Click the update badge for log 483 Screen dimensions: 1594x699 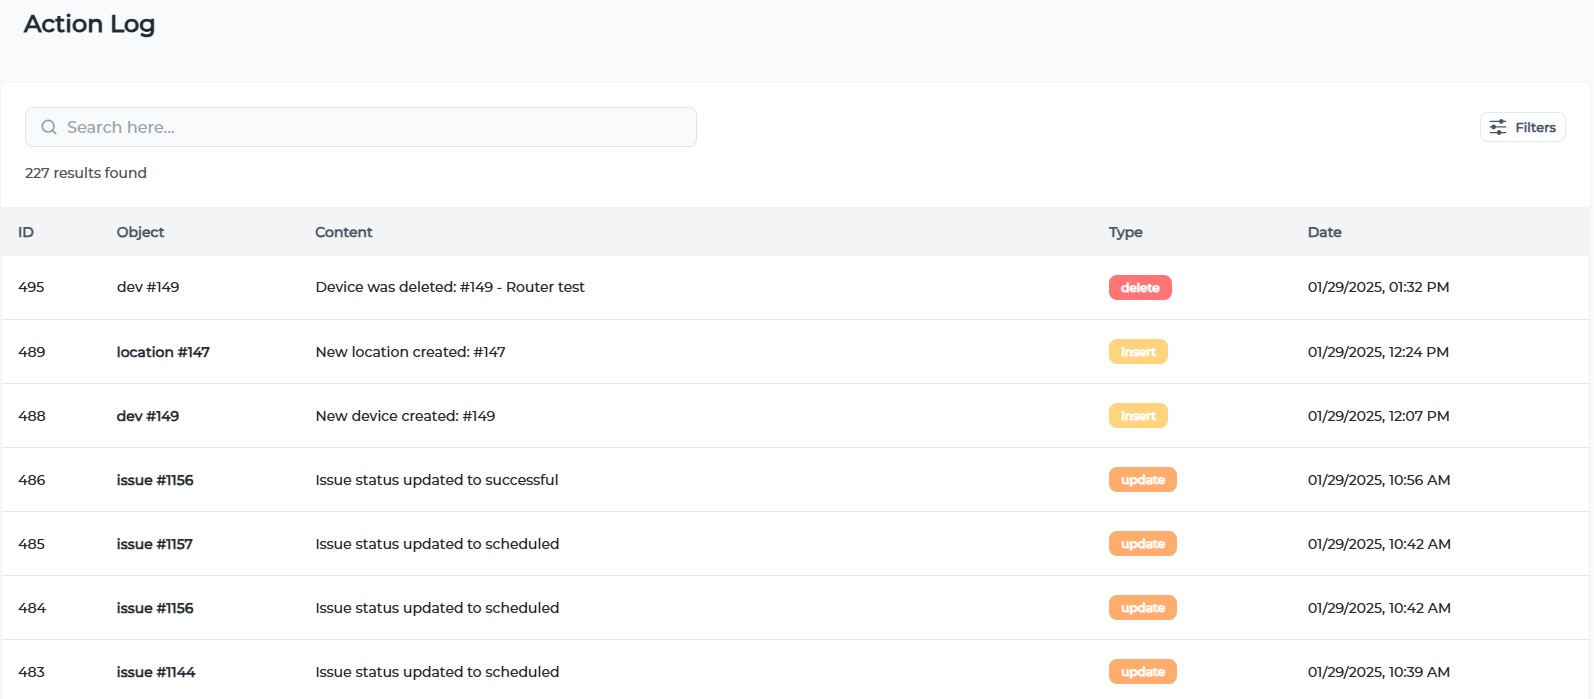pyautogui.click(x=1142, y=672)
